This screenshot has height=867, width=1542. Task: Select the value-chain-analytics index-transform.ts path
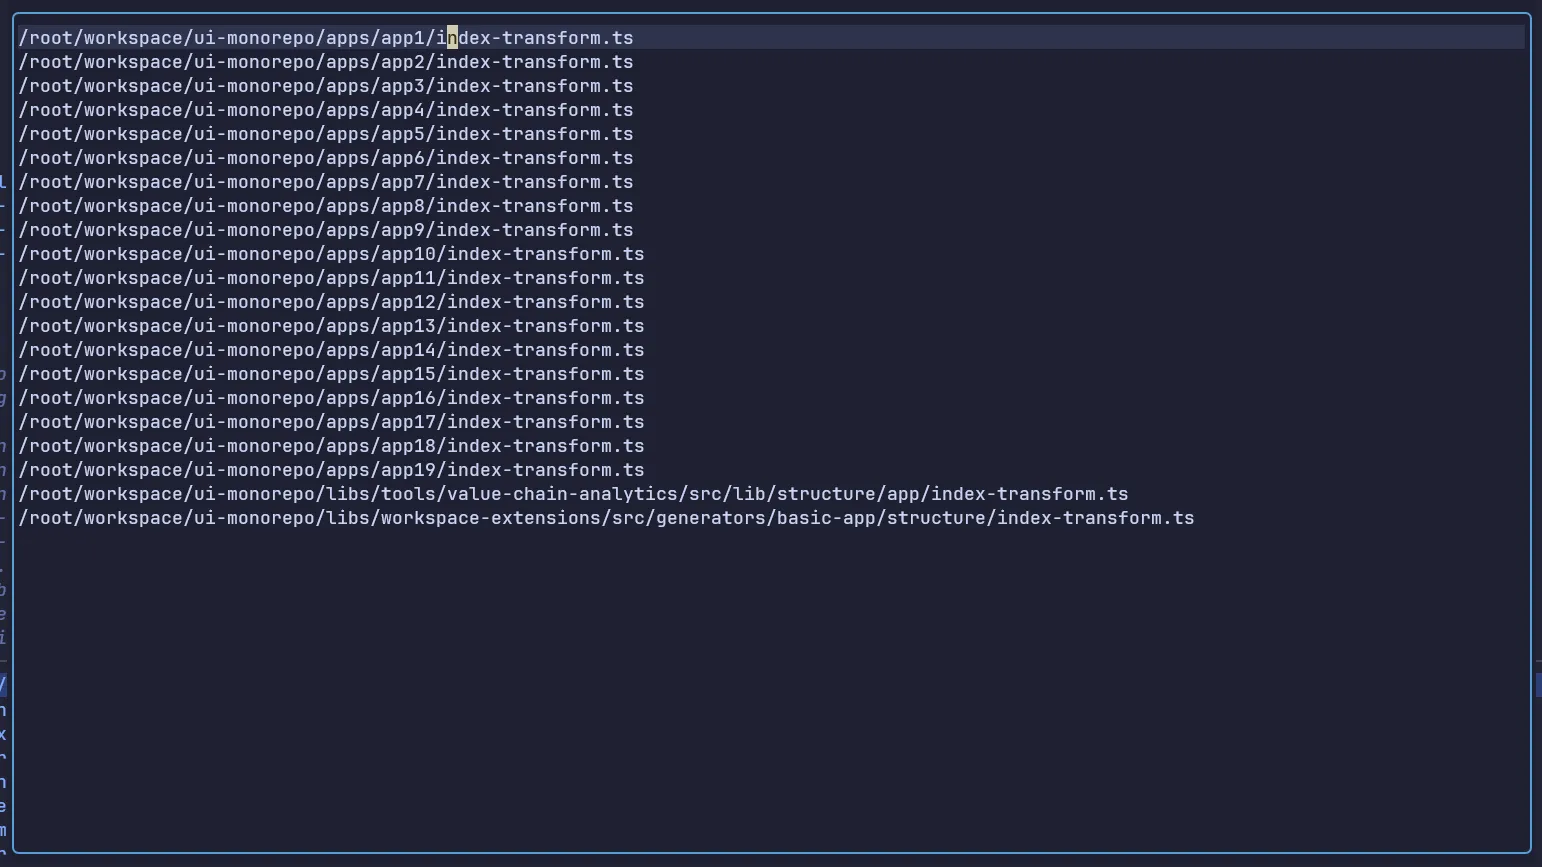coord(573,494)
